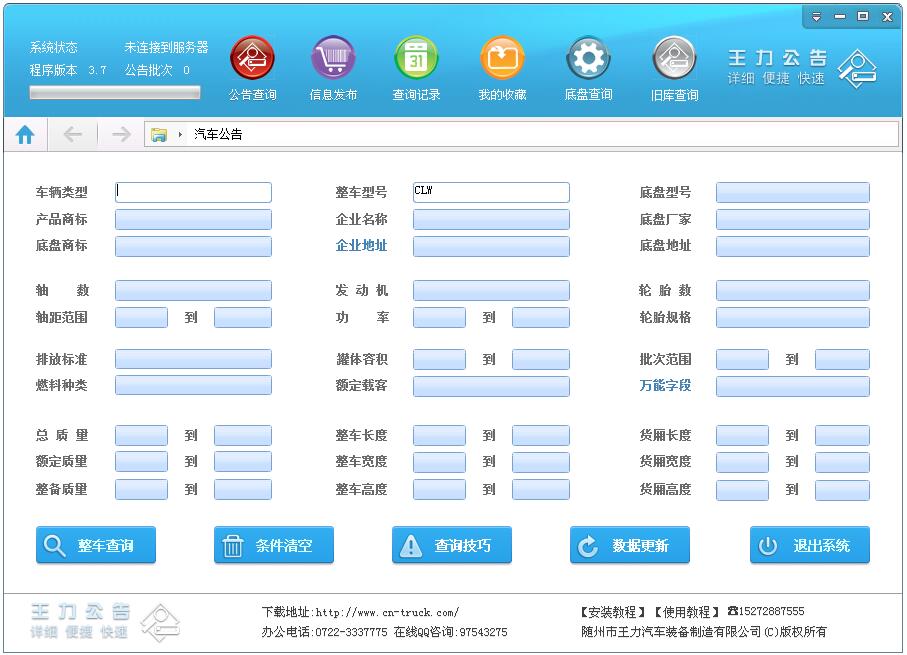This screenshot has height=655, width=907.
Task: Open the 底盘查询 chassis query tool
Action: click(587, 58)
